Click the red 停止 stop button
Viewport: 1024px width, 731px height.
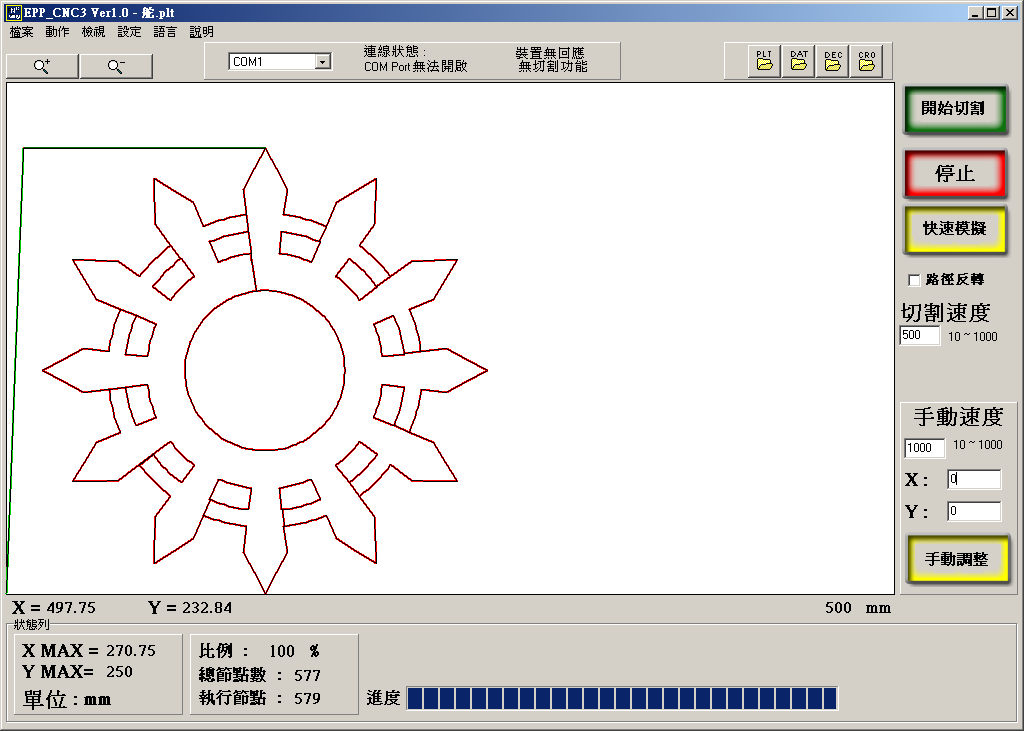tap(955, 174)
